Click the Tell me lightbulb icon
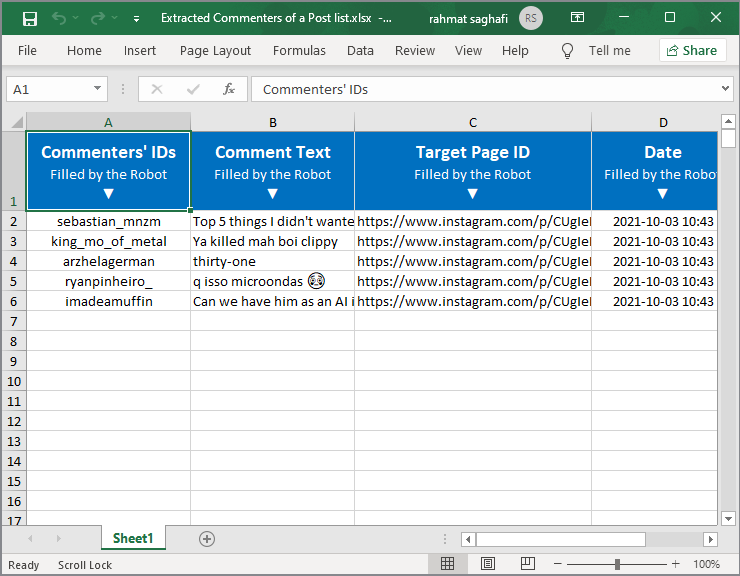This screenshot has height=576, width=740. pyautogui.click(x=567, y=51)
